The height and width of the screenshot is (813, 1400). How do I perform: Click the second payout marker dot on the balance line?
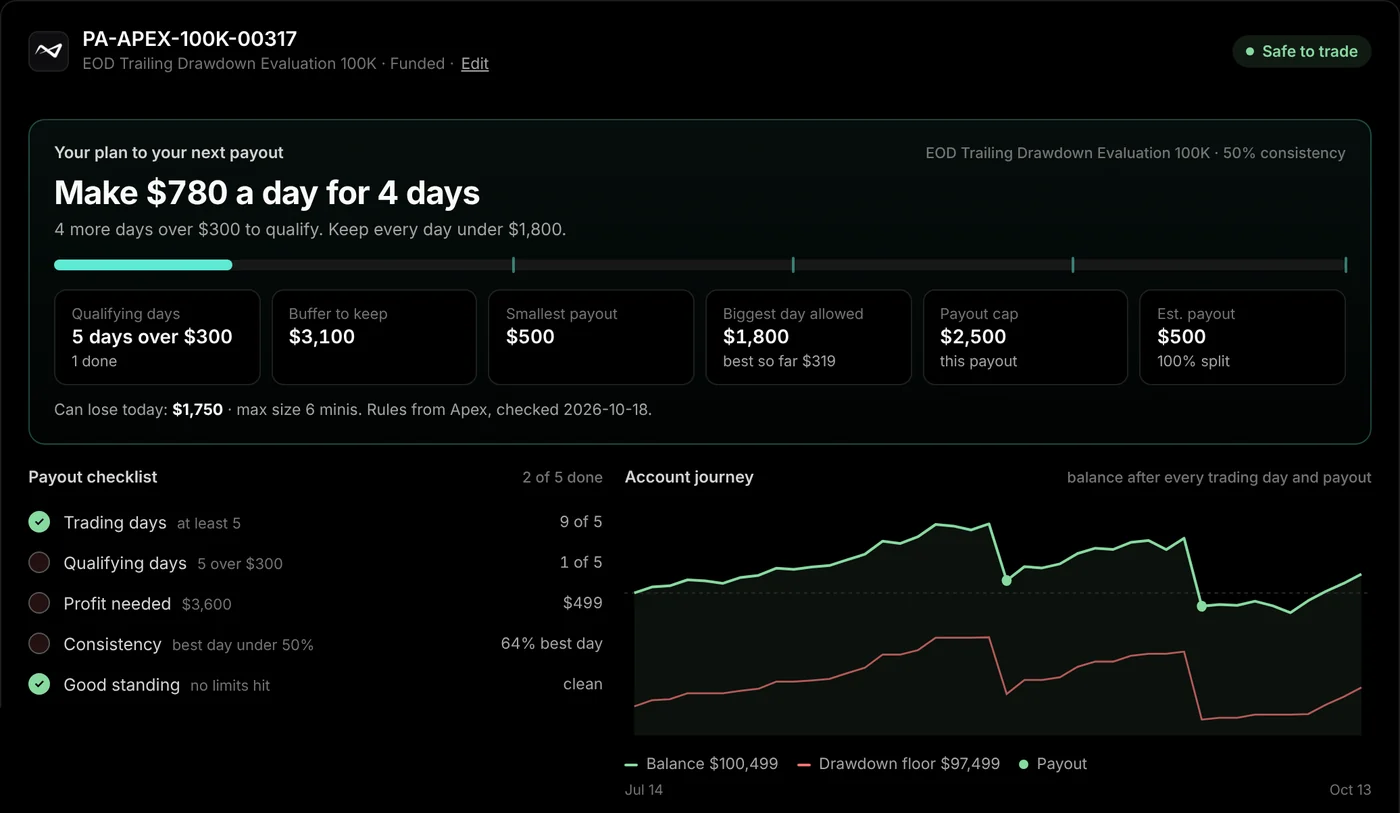pyautogui.click(x=1201, y=606)
